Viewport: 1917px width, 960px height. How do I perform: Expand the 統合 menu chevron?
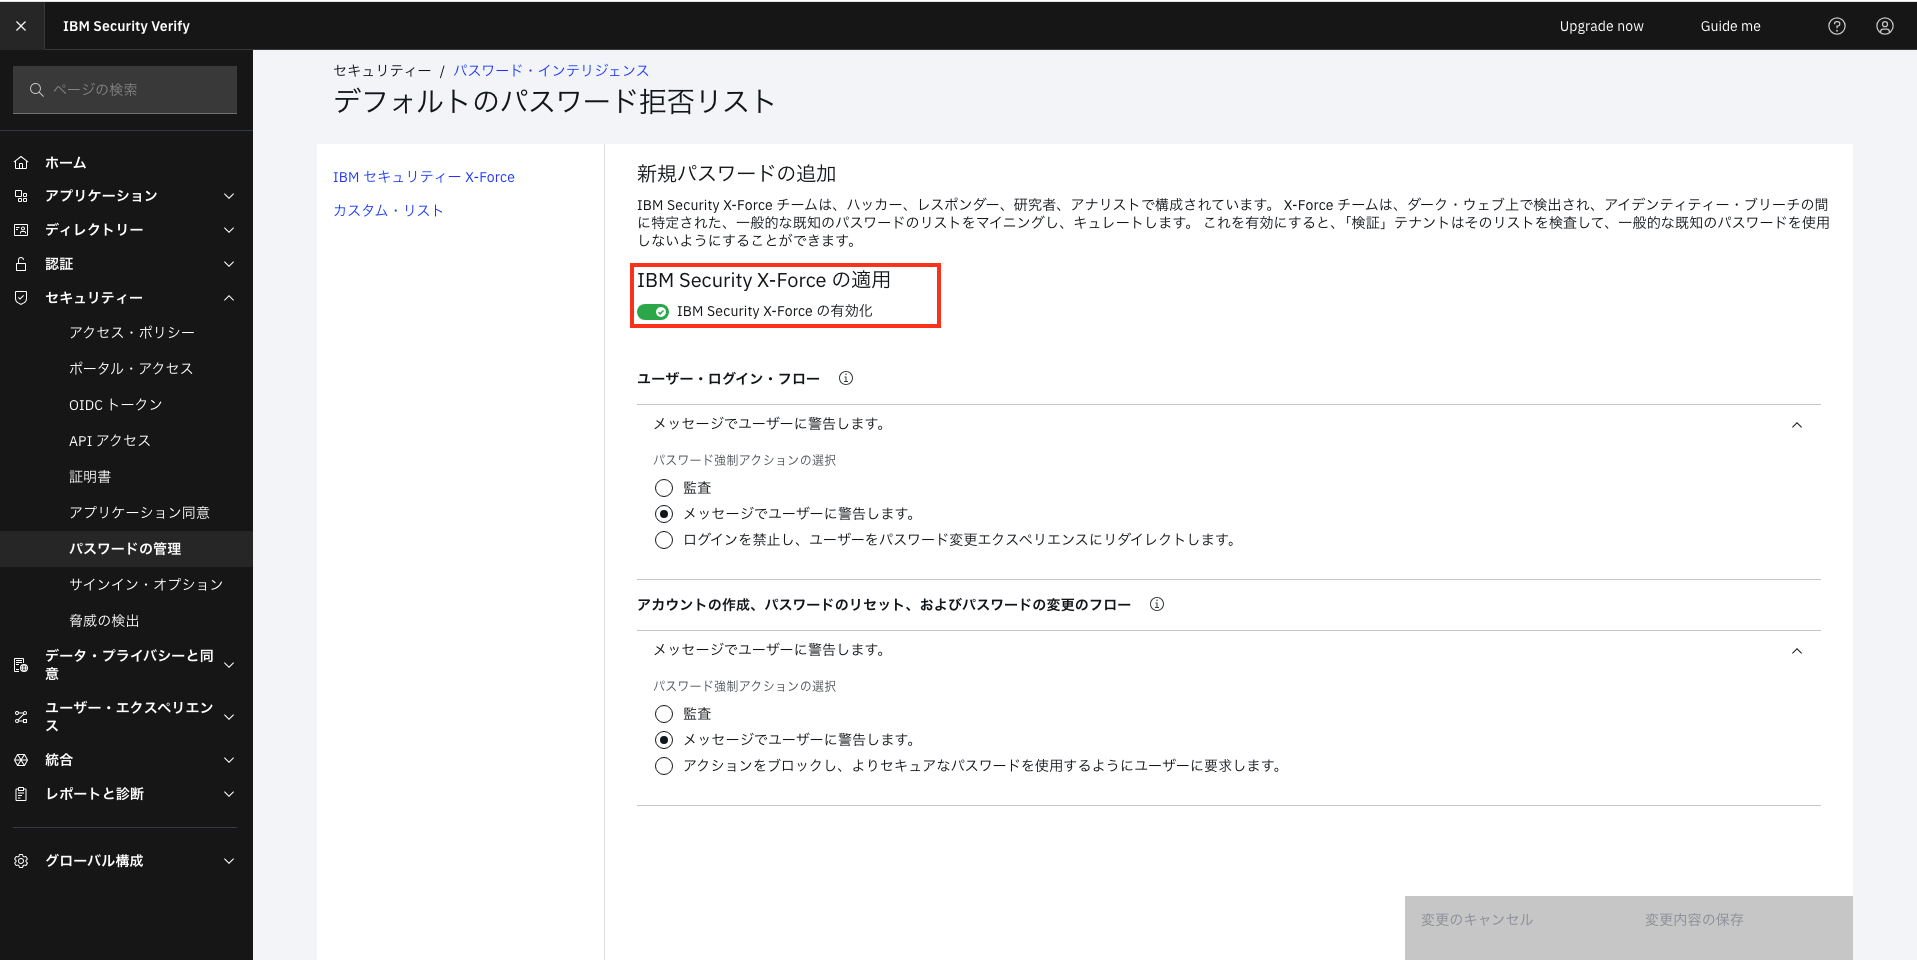229,760
